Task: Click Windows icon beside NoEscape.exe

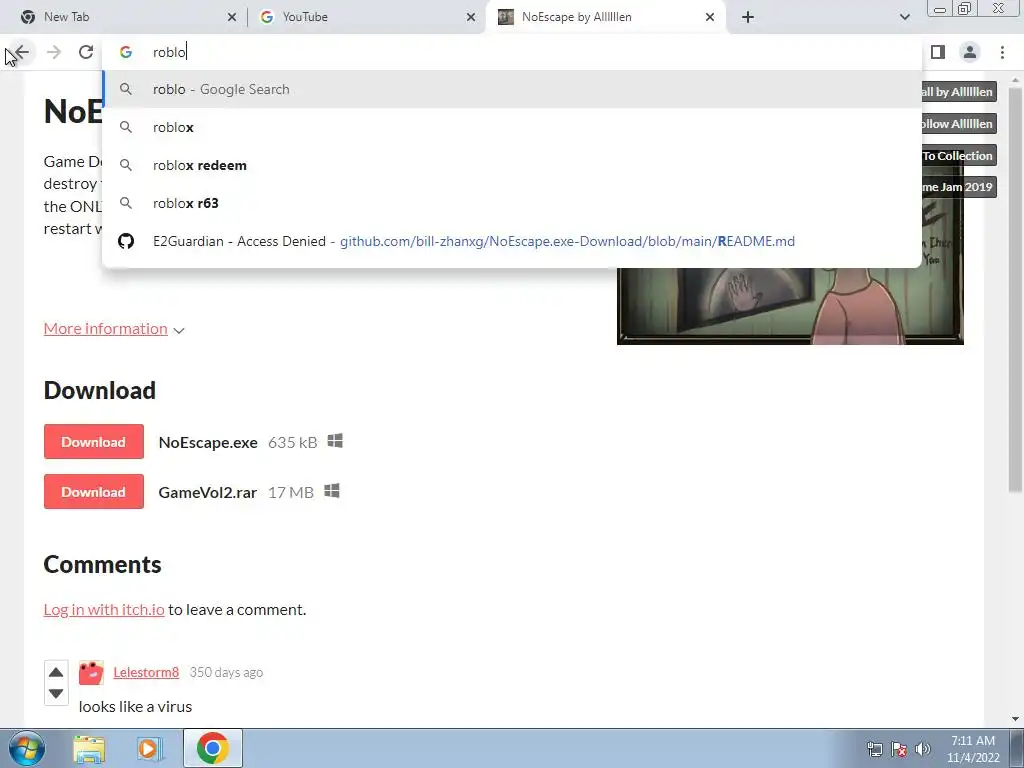Action: coord(335,441)
